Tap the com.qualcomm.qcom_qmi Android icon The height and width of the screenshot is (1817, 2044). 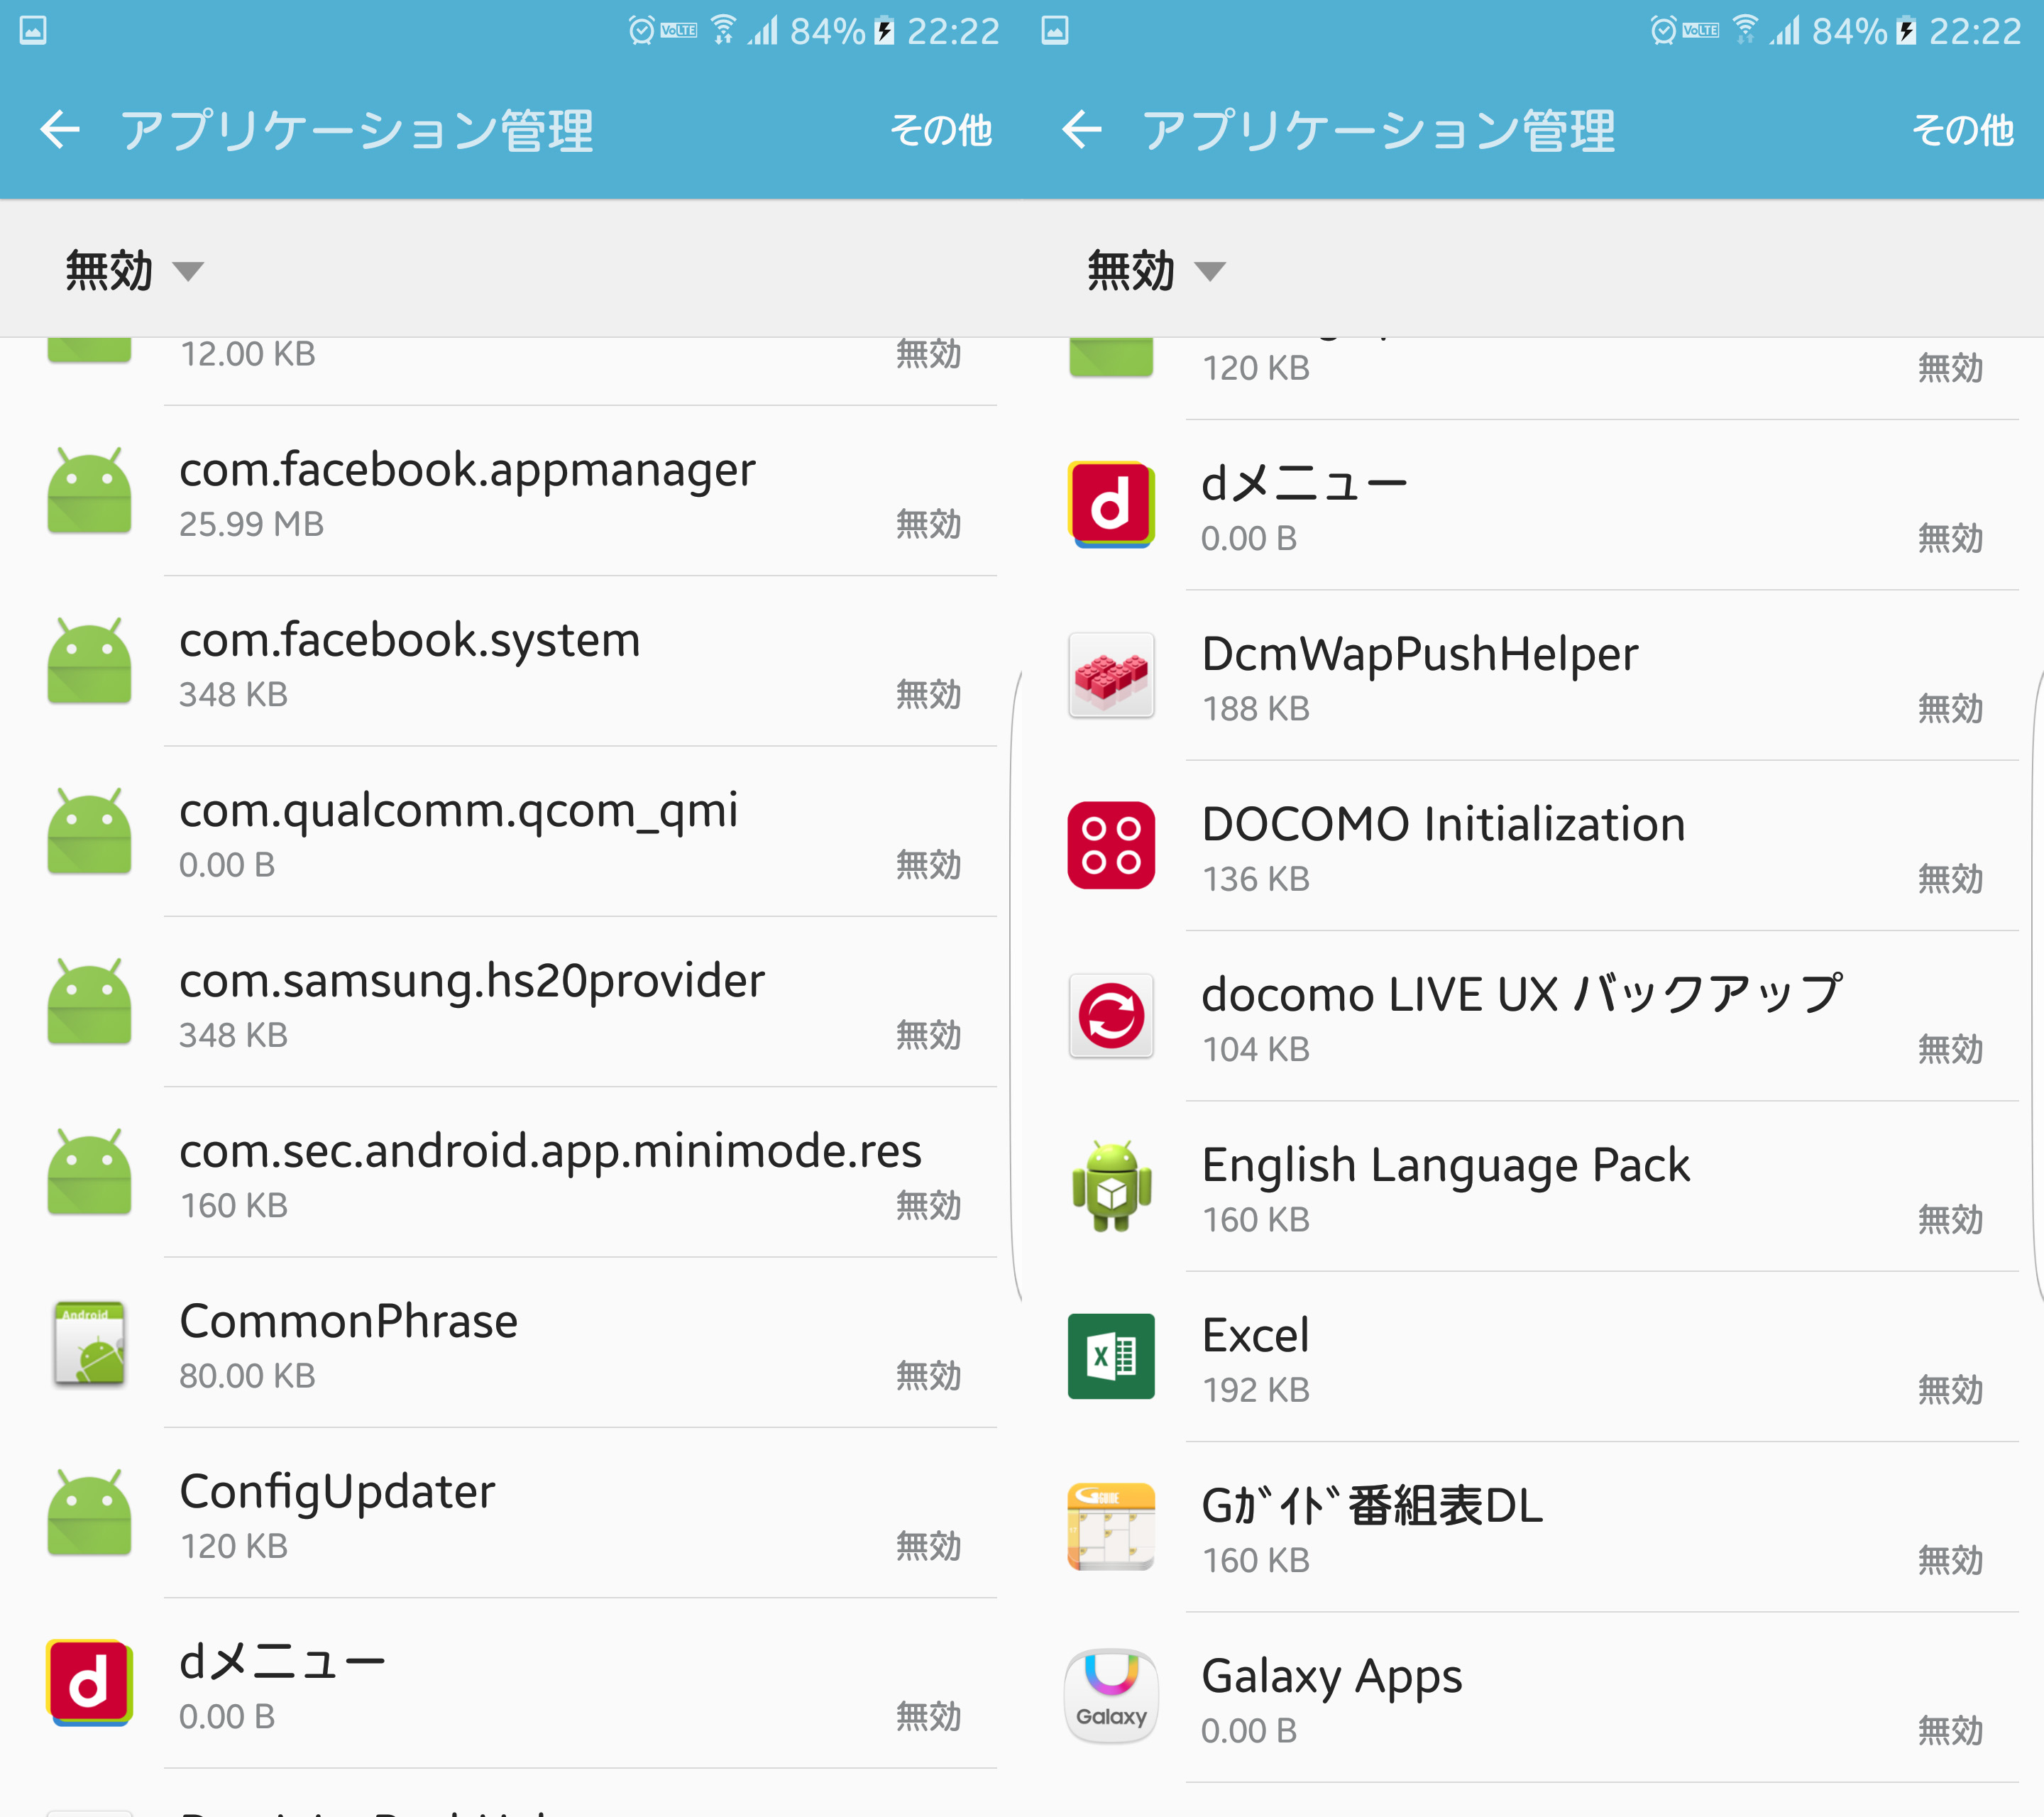pyautogui.click(x=89, y=831)
